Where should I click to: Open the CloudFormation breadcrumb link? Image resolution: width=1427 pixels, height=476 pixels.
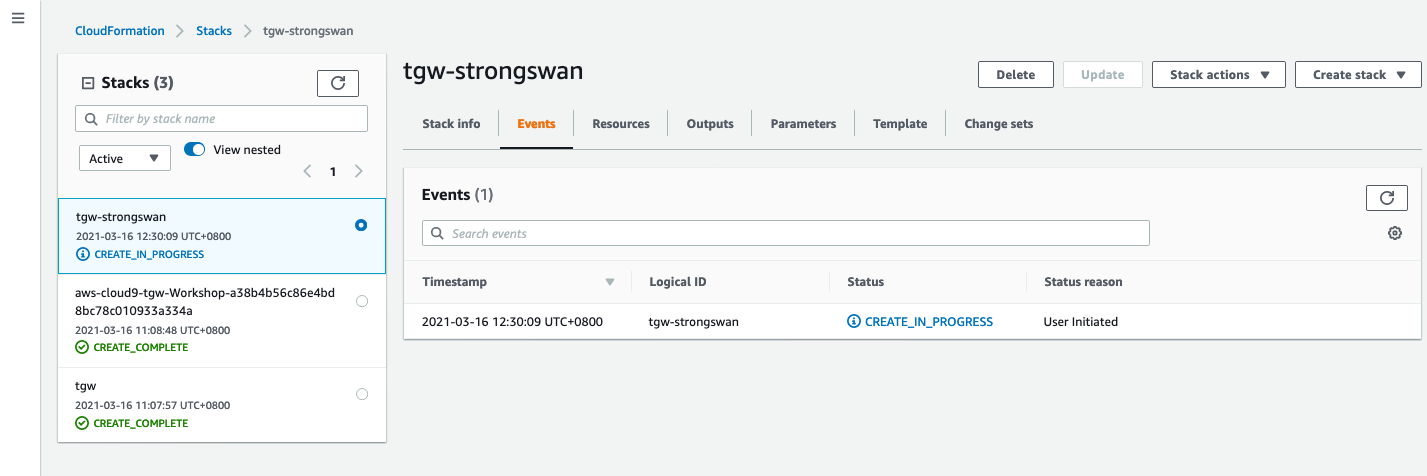click(x=120, y=31)
